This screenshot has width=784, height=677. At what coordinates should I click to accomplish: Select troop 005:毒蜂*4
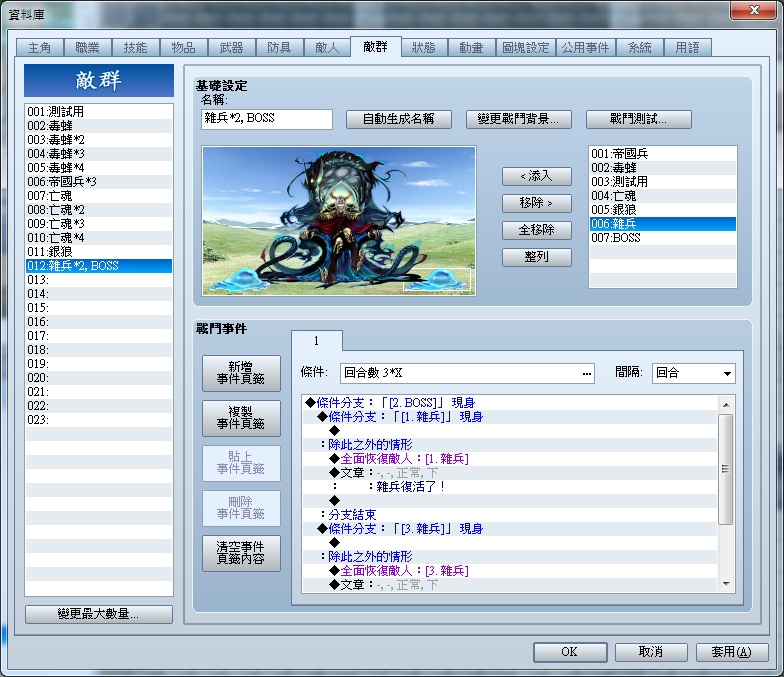(98, 168)
